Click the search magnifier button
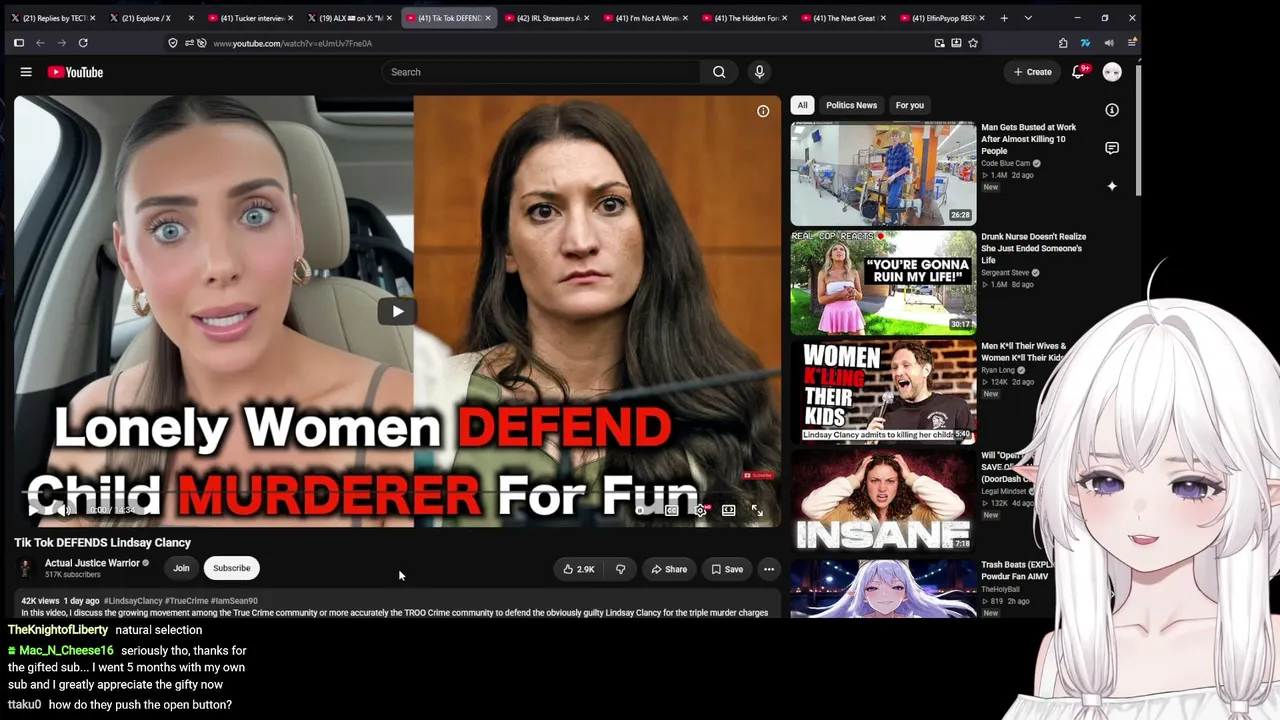1280x720 pixels. (x=719, y=72)
